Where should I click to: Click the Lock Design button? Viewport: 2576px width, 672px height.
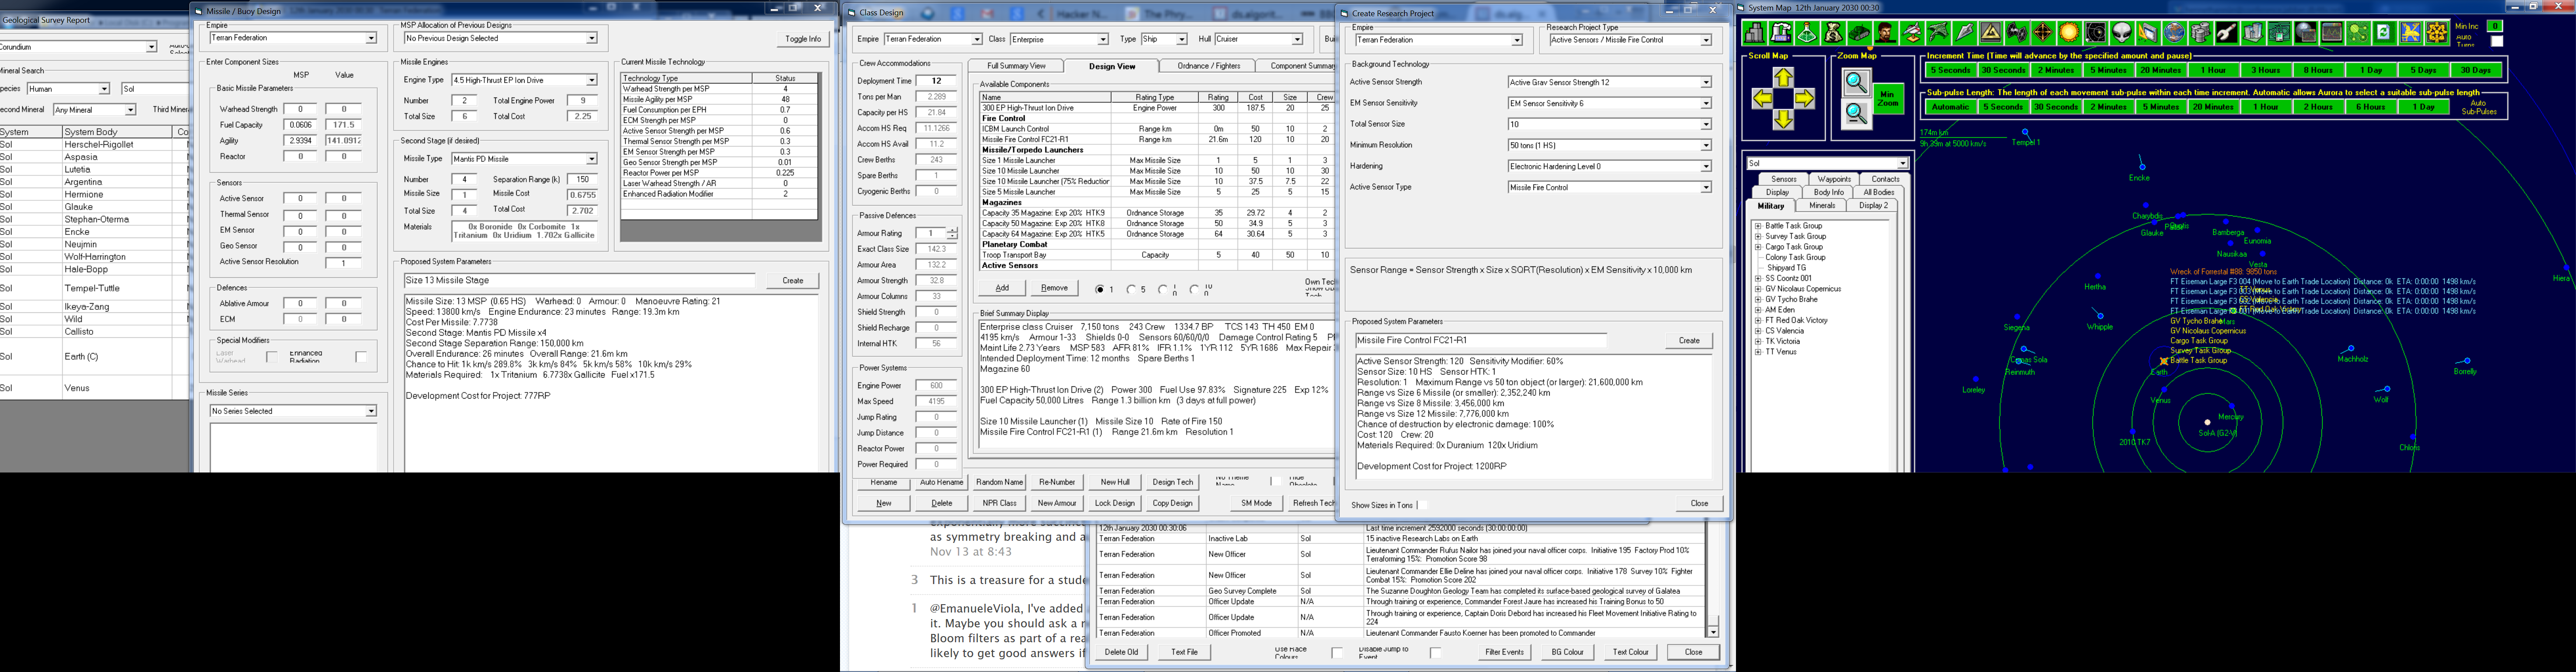click(x=1115, y=503)
